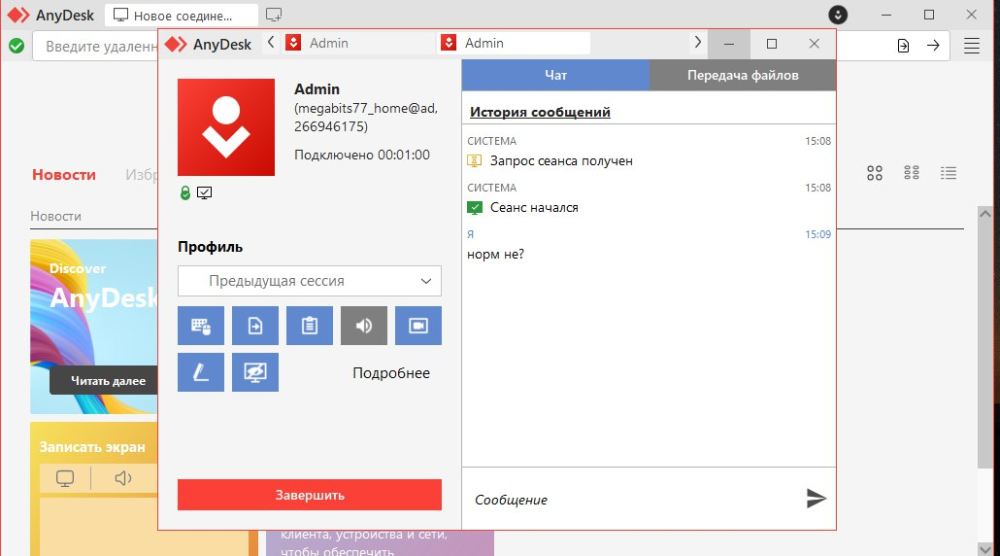The height and width of the screenshot is (556, 1000).
Task: Focus the remote address field in main window
Action: (96, 47)
